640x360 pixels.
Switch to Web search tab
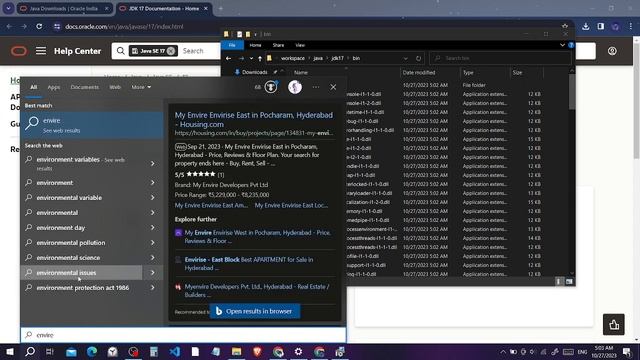115,87
